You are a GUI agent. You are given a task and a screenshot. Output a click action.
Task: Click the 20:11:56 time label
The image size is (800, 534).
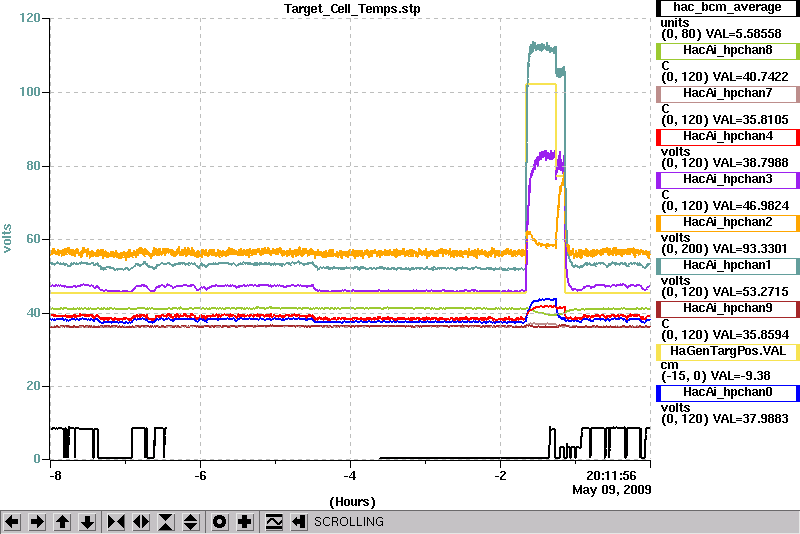[611, 476]
